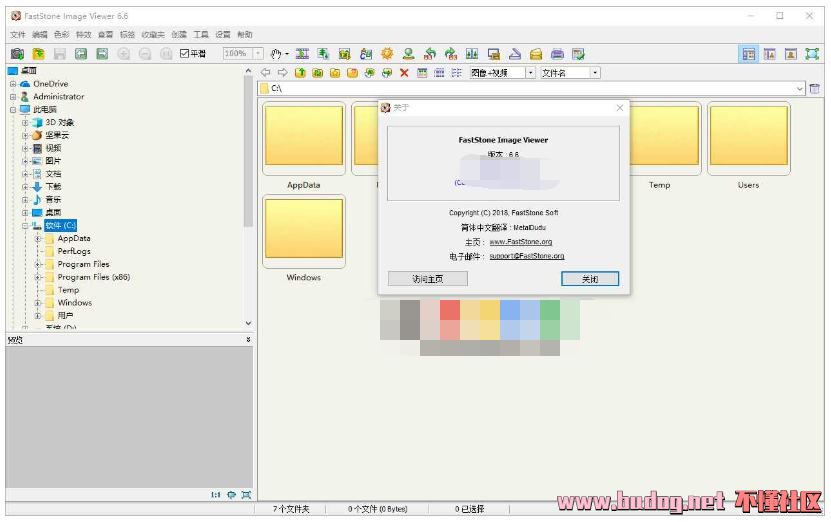Go forward with the right arrow
This screenshot has width=831, height=522.
(x=283, y=73)
